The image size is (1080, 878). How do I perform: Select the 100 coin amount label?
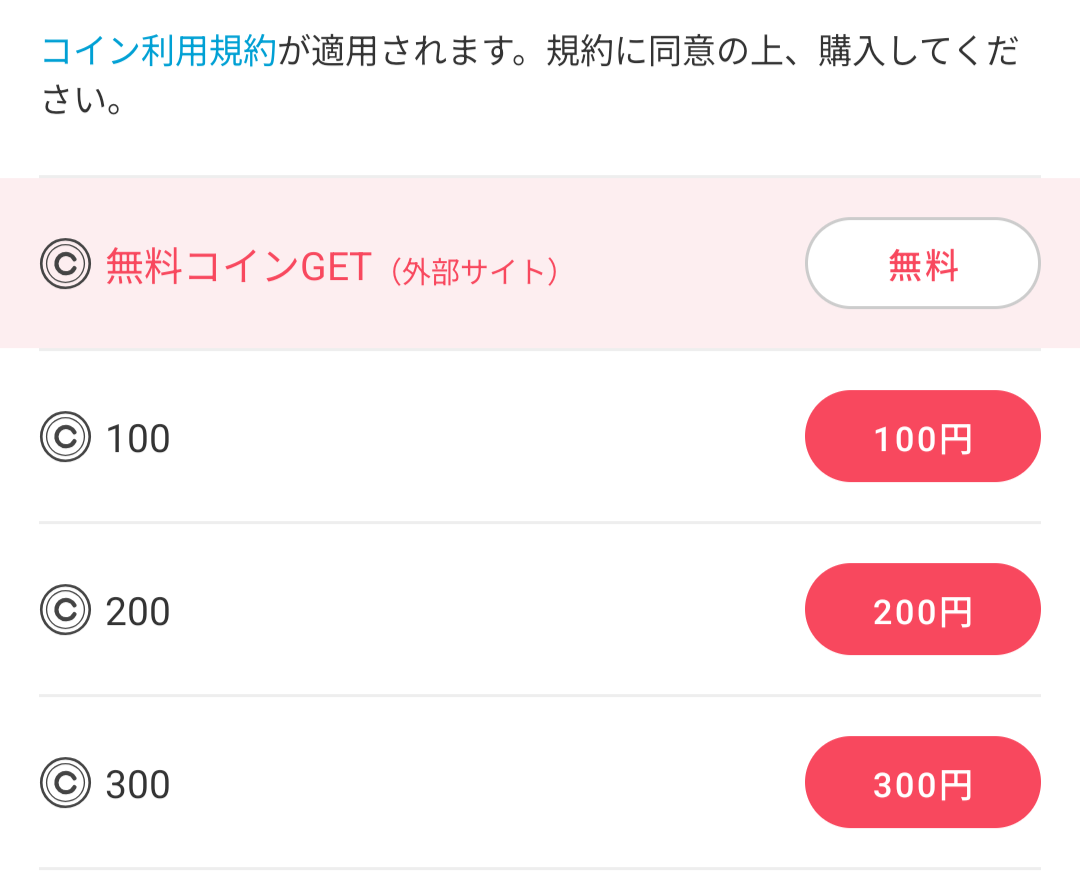pyautogui.click(x=138, y=439)
